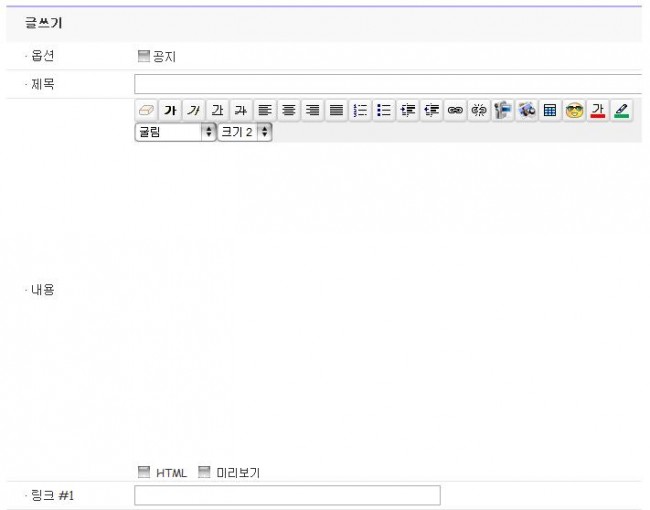Screen dimensions: 650x510
Task: Click the insert media video icon
Action: pos(503,110)
